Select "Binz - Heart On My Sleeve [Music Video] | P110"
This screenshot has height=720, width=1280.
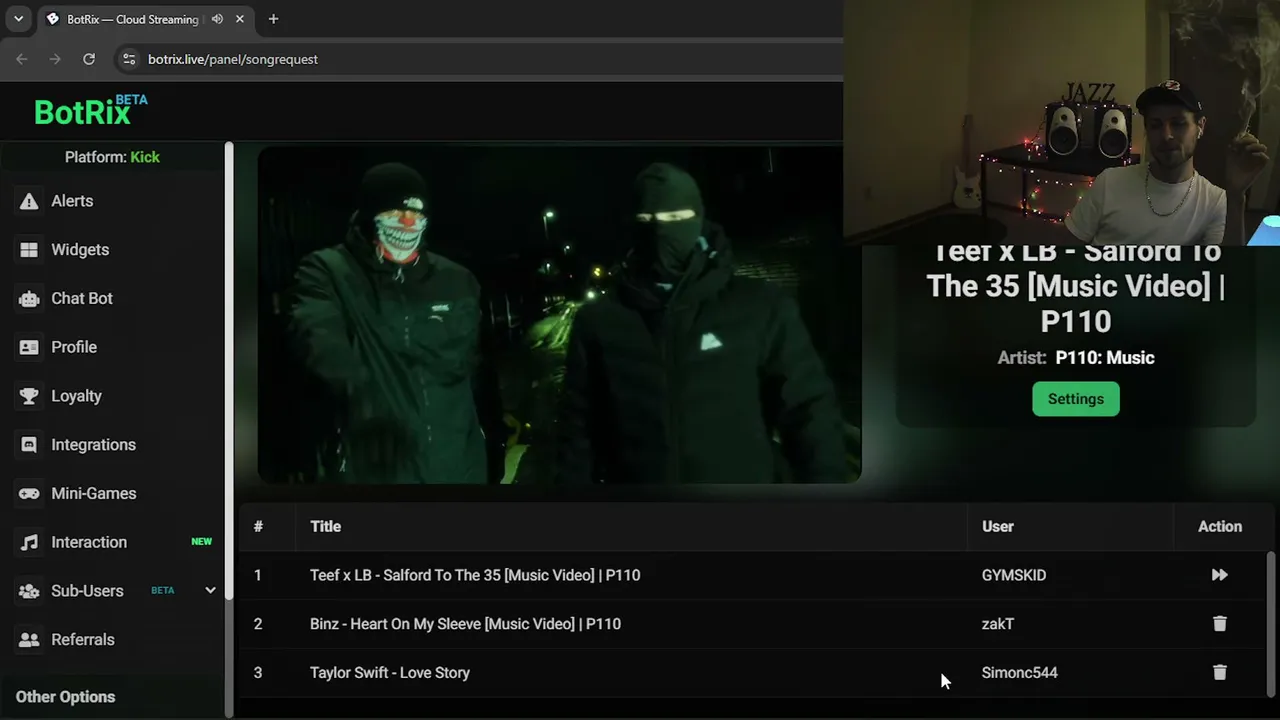point(465,624)
